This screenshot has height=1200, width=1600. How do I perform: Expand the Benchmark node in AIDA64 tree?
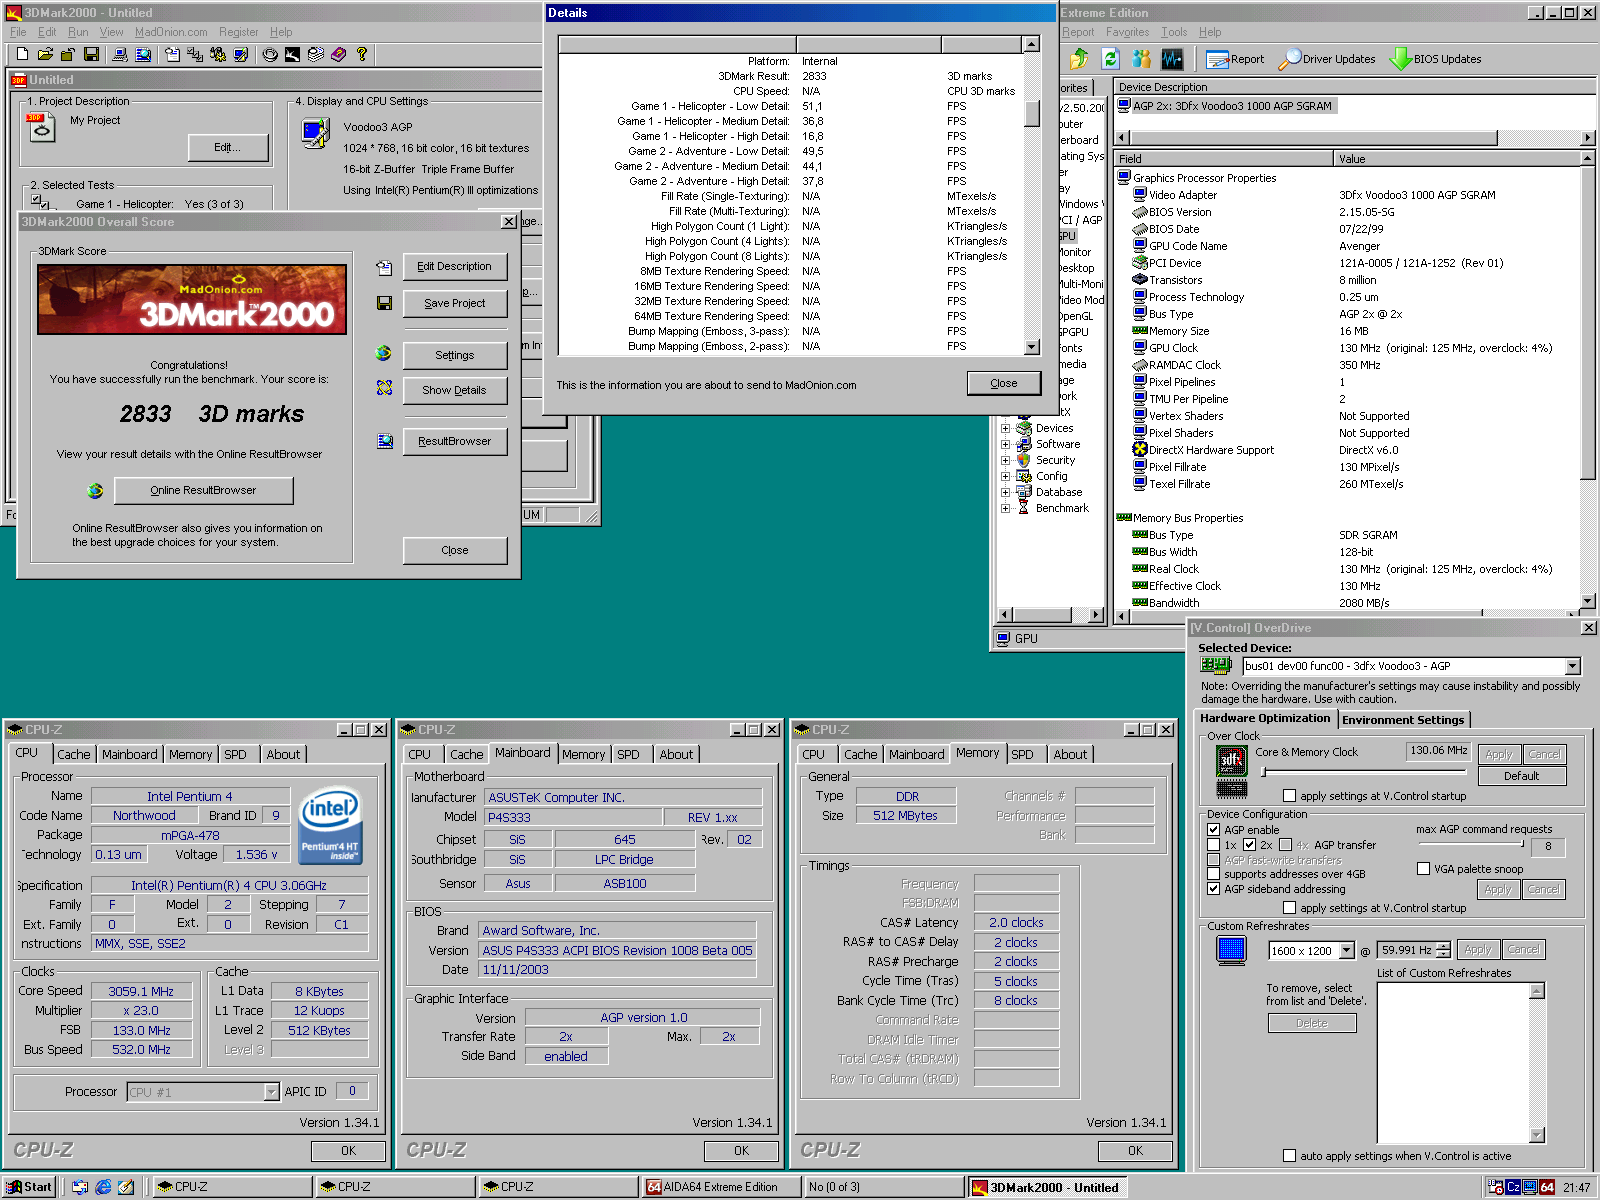click(1005, 508)
